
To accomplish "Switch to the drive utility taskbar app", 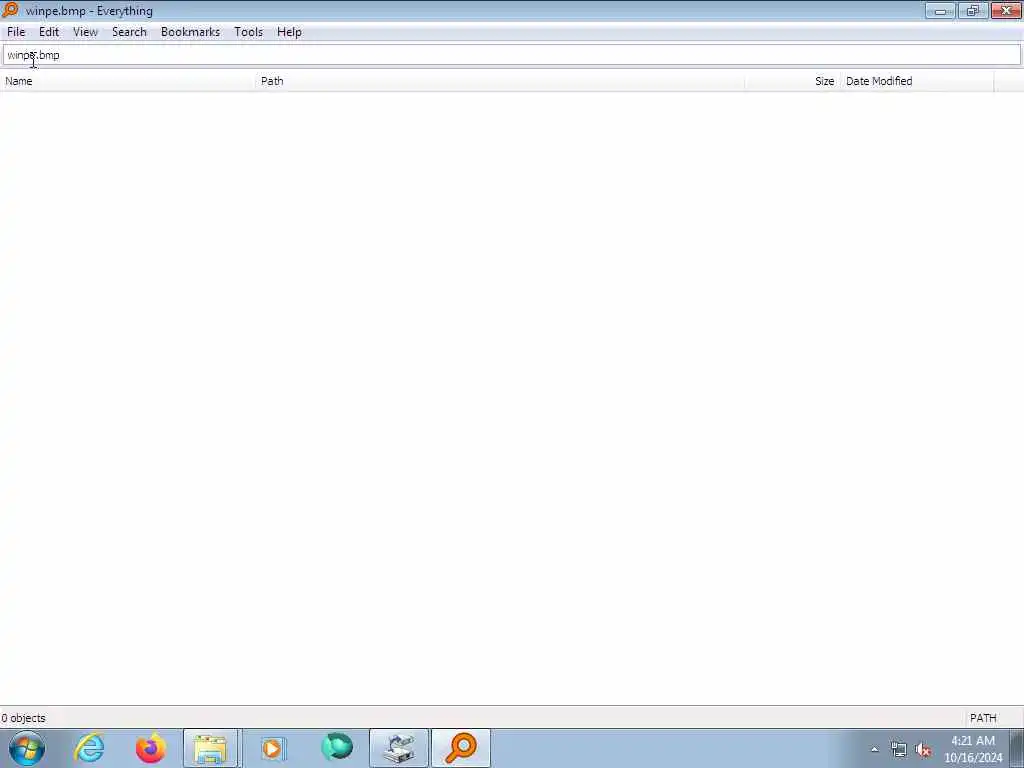I will 399,748.
